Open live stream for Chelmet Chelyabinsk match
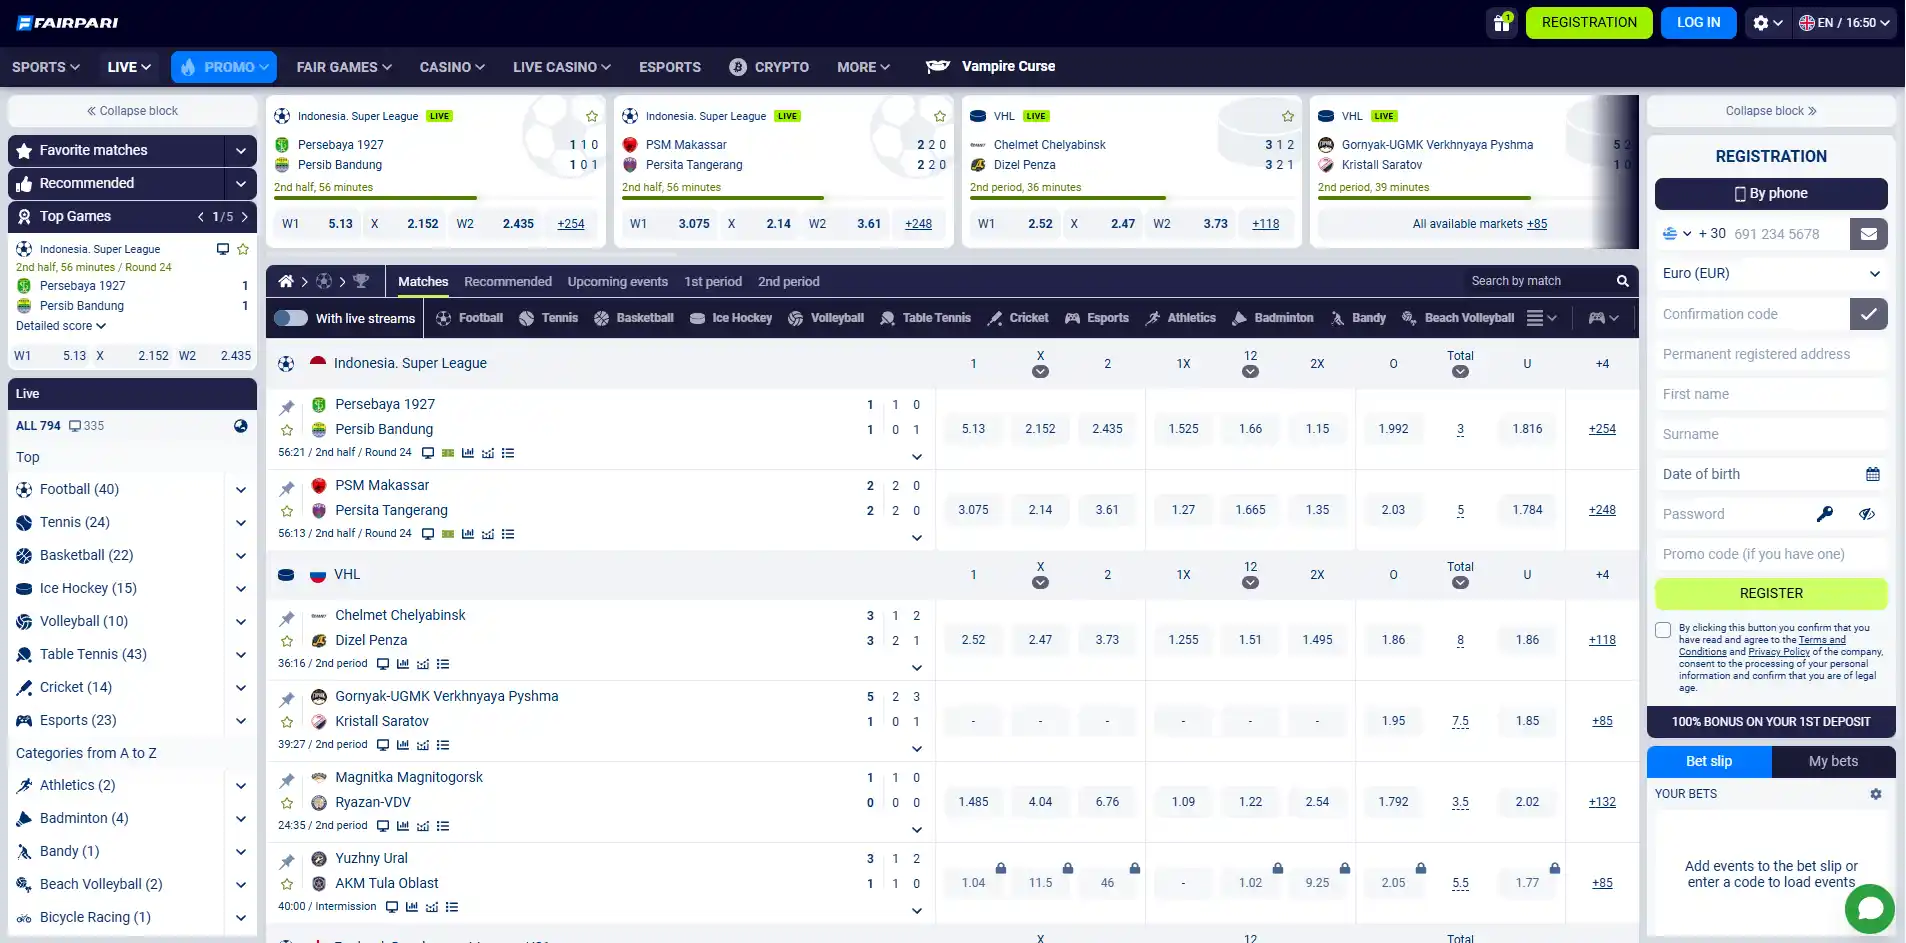The width and height of the screenshot is (1906, 943). click(383, 664)
